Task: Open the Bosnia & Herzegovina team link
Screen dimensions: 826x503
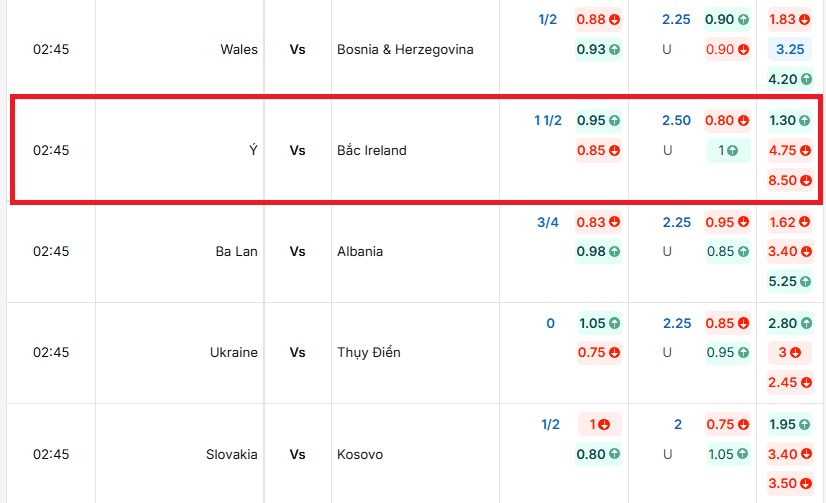Action: (405, 49)
